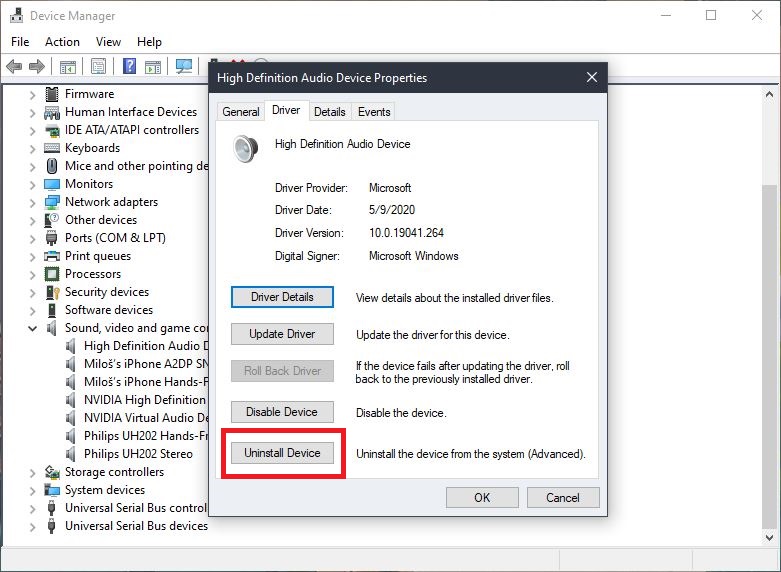Click the Uninstall Device button
This screenshot has width=781, height=572.
click(282, 453)
